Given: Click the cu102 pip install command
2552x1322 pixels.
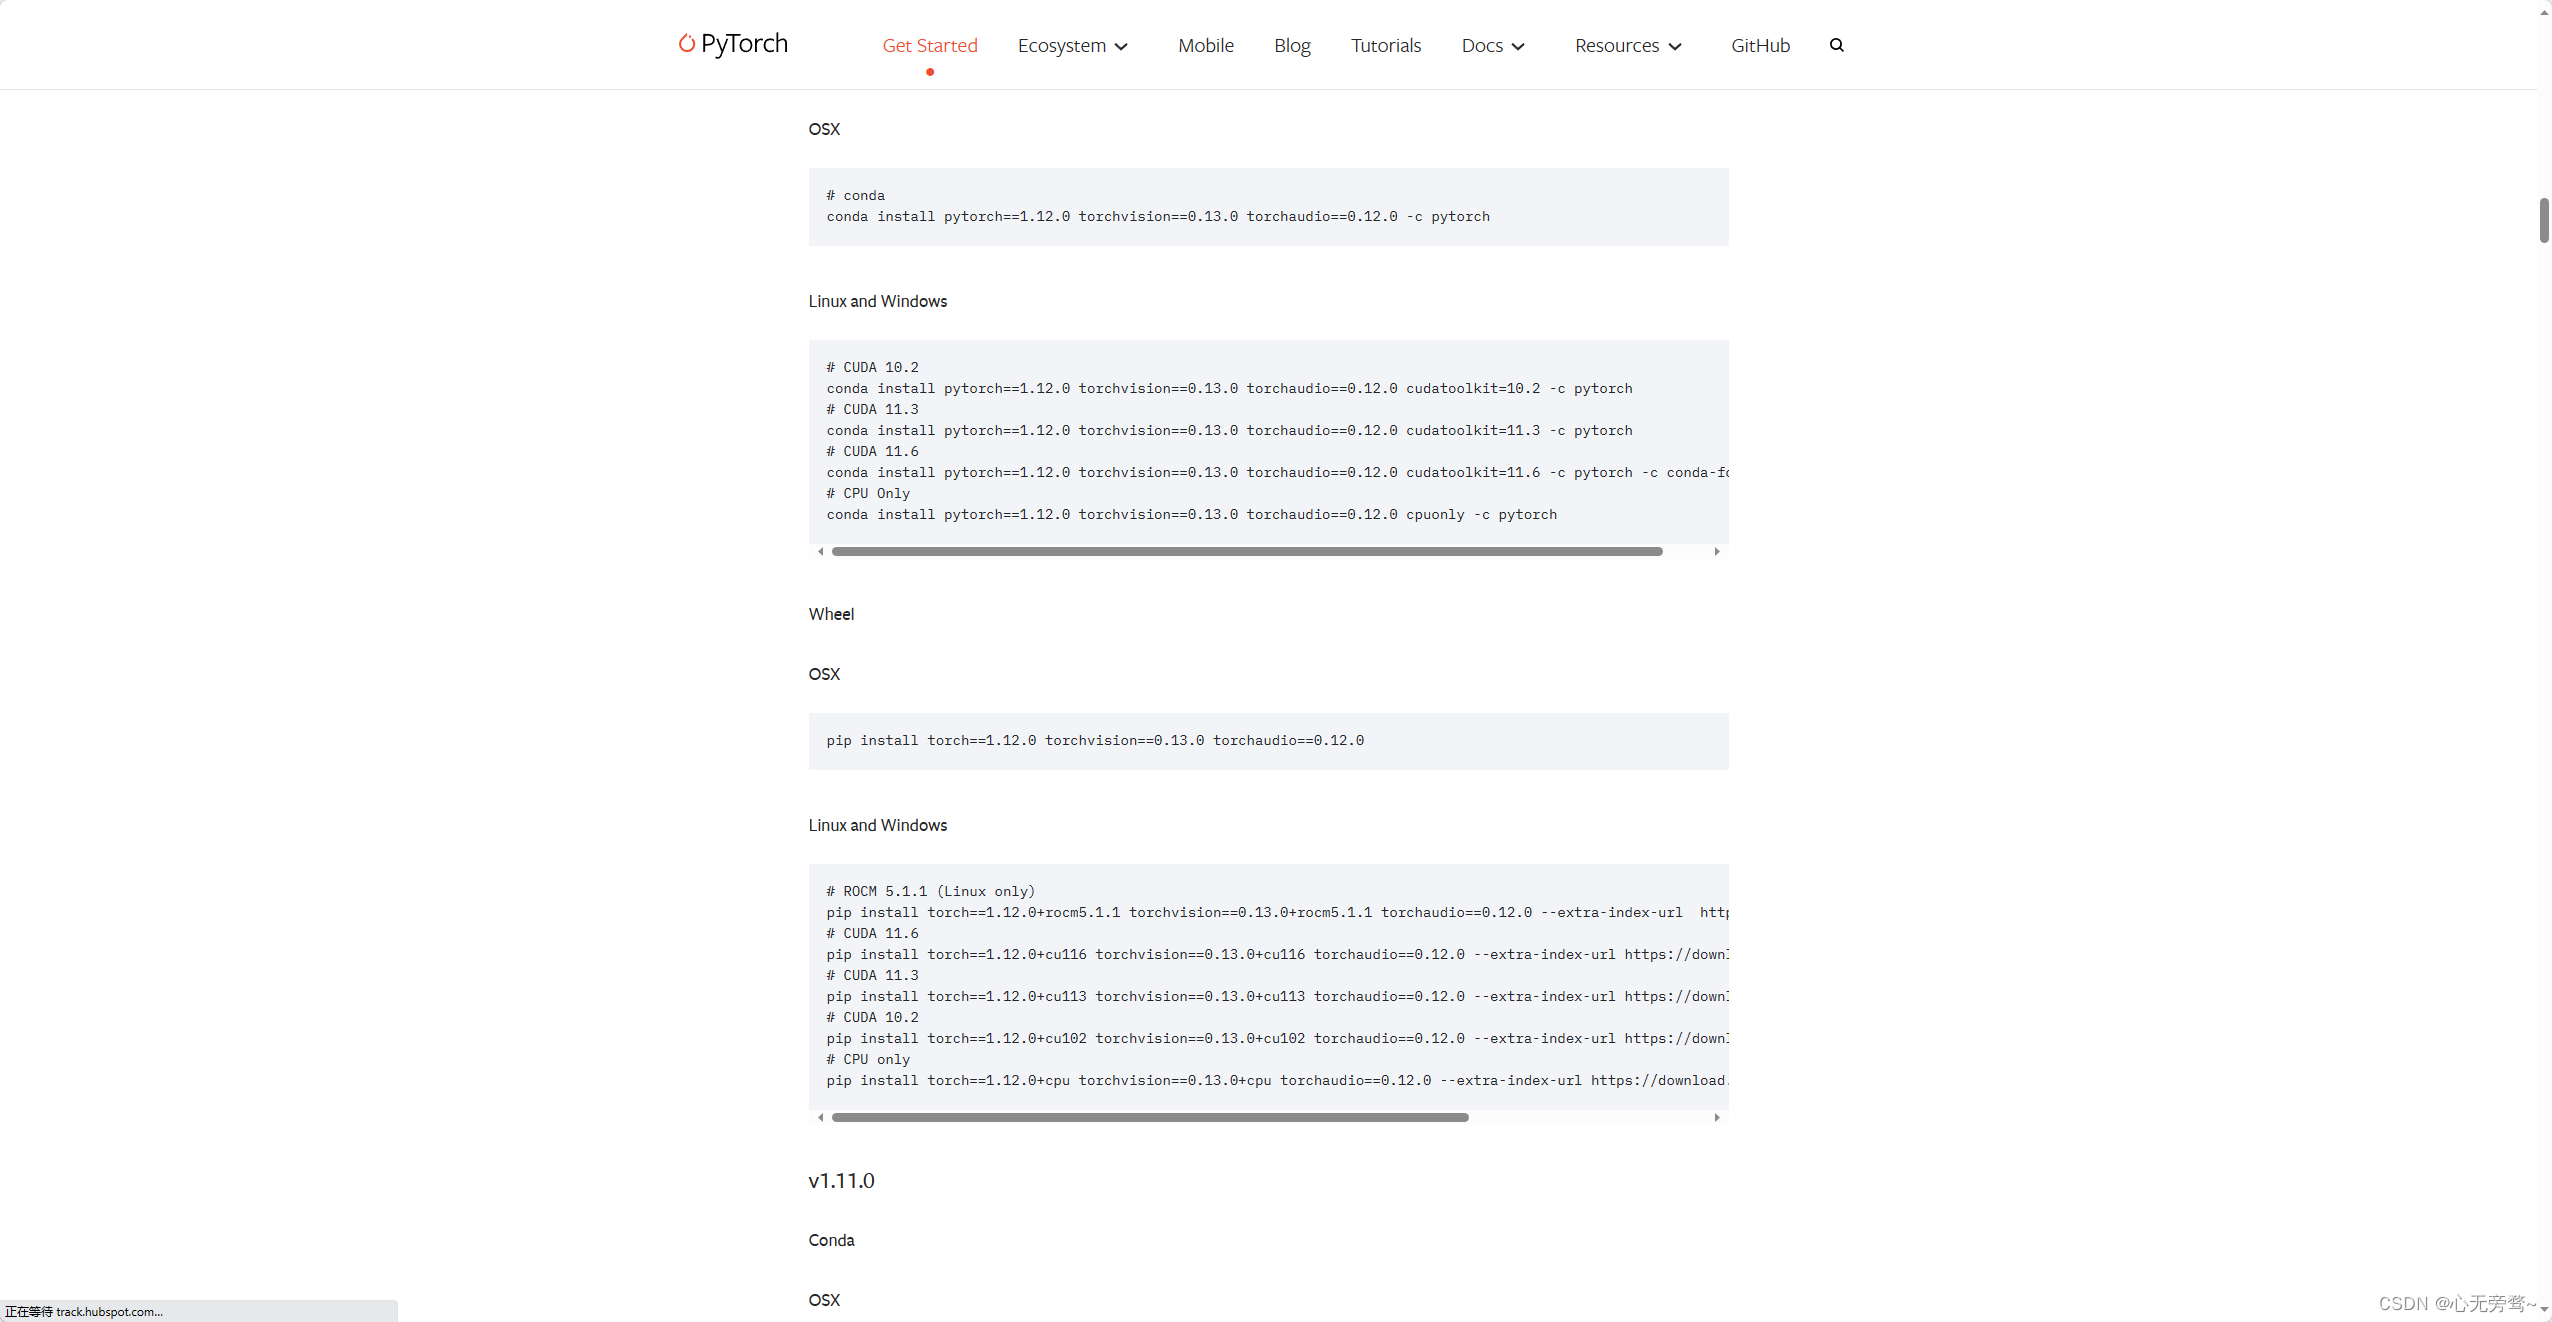Looking at the screenshot, I should [x=1277, y=1038].
